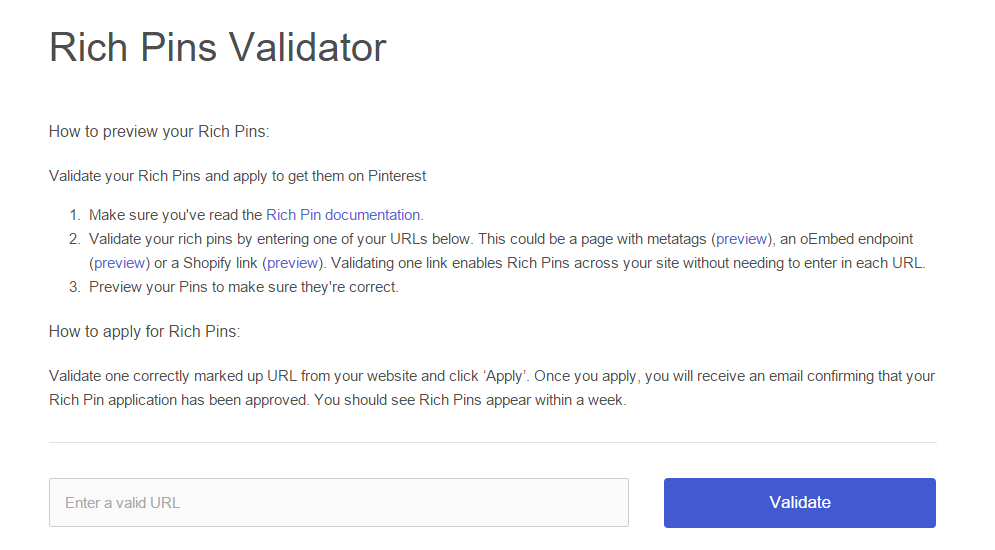Screen dimensions: 995x550
Task: Click the metatags page preview link
Action: click(x=744, y=239)
